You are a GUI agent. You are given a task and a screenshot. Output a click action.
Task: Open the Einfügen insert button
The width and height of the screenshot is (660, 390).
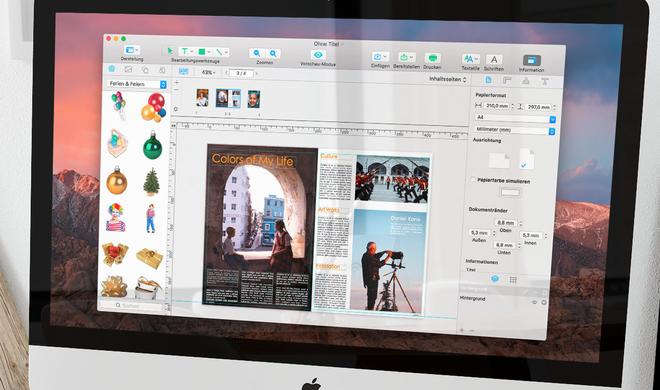coord(380,57)
